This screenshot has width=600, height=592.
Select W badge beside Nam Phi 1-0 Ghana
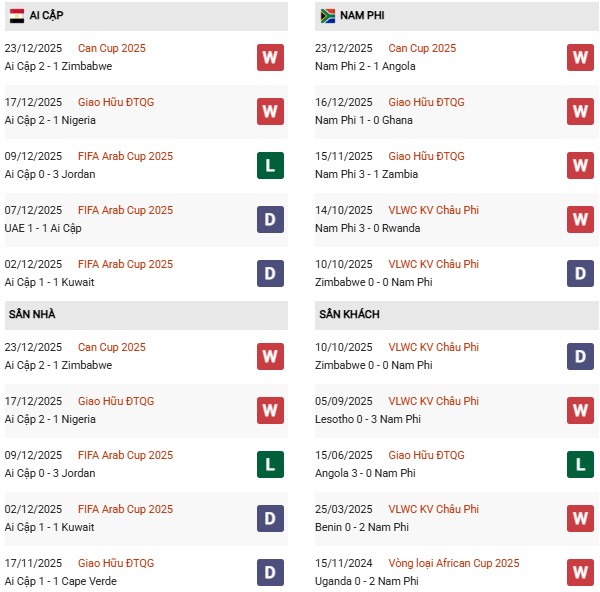(x=580, y=111)
